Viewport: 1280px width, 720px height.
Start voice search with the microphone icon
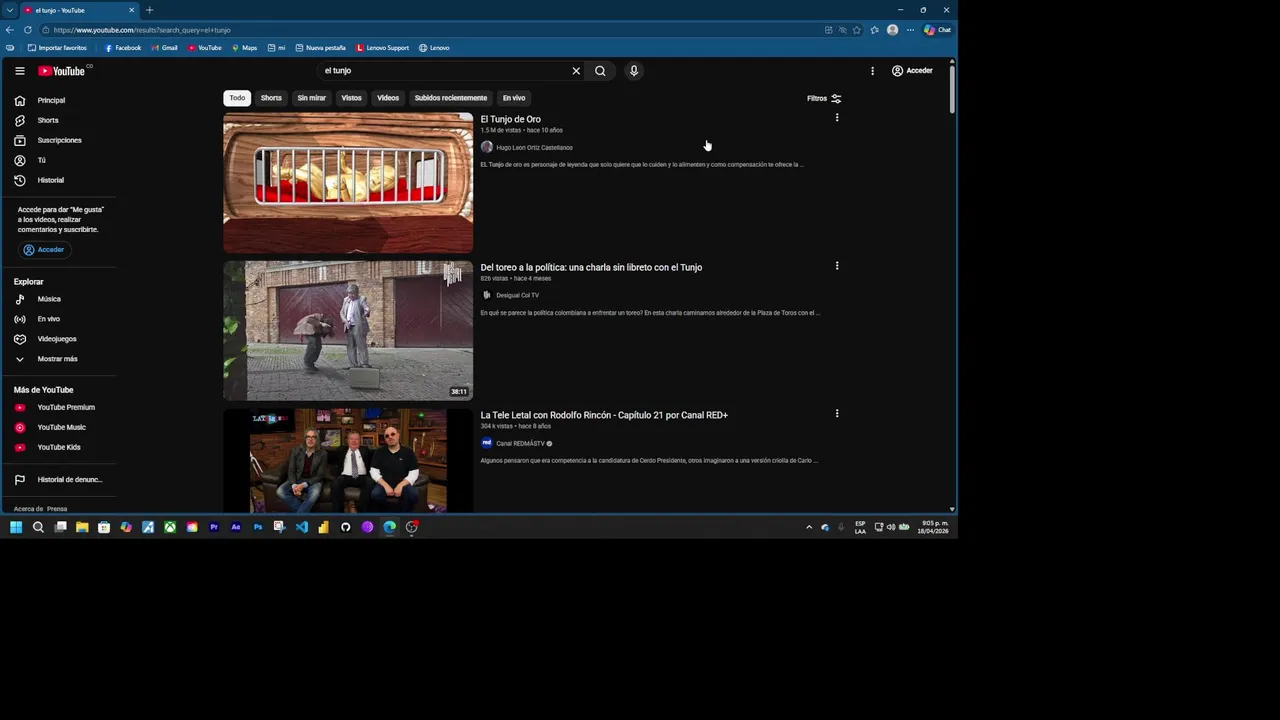click(633, 71)
